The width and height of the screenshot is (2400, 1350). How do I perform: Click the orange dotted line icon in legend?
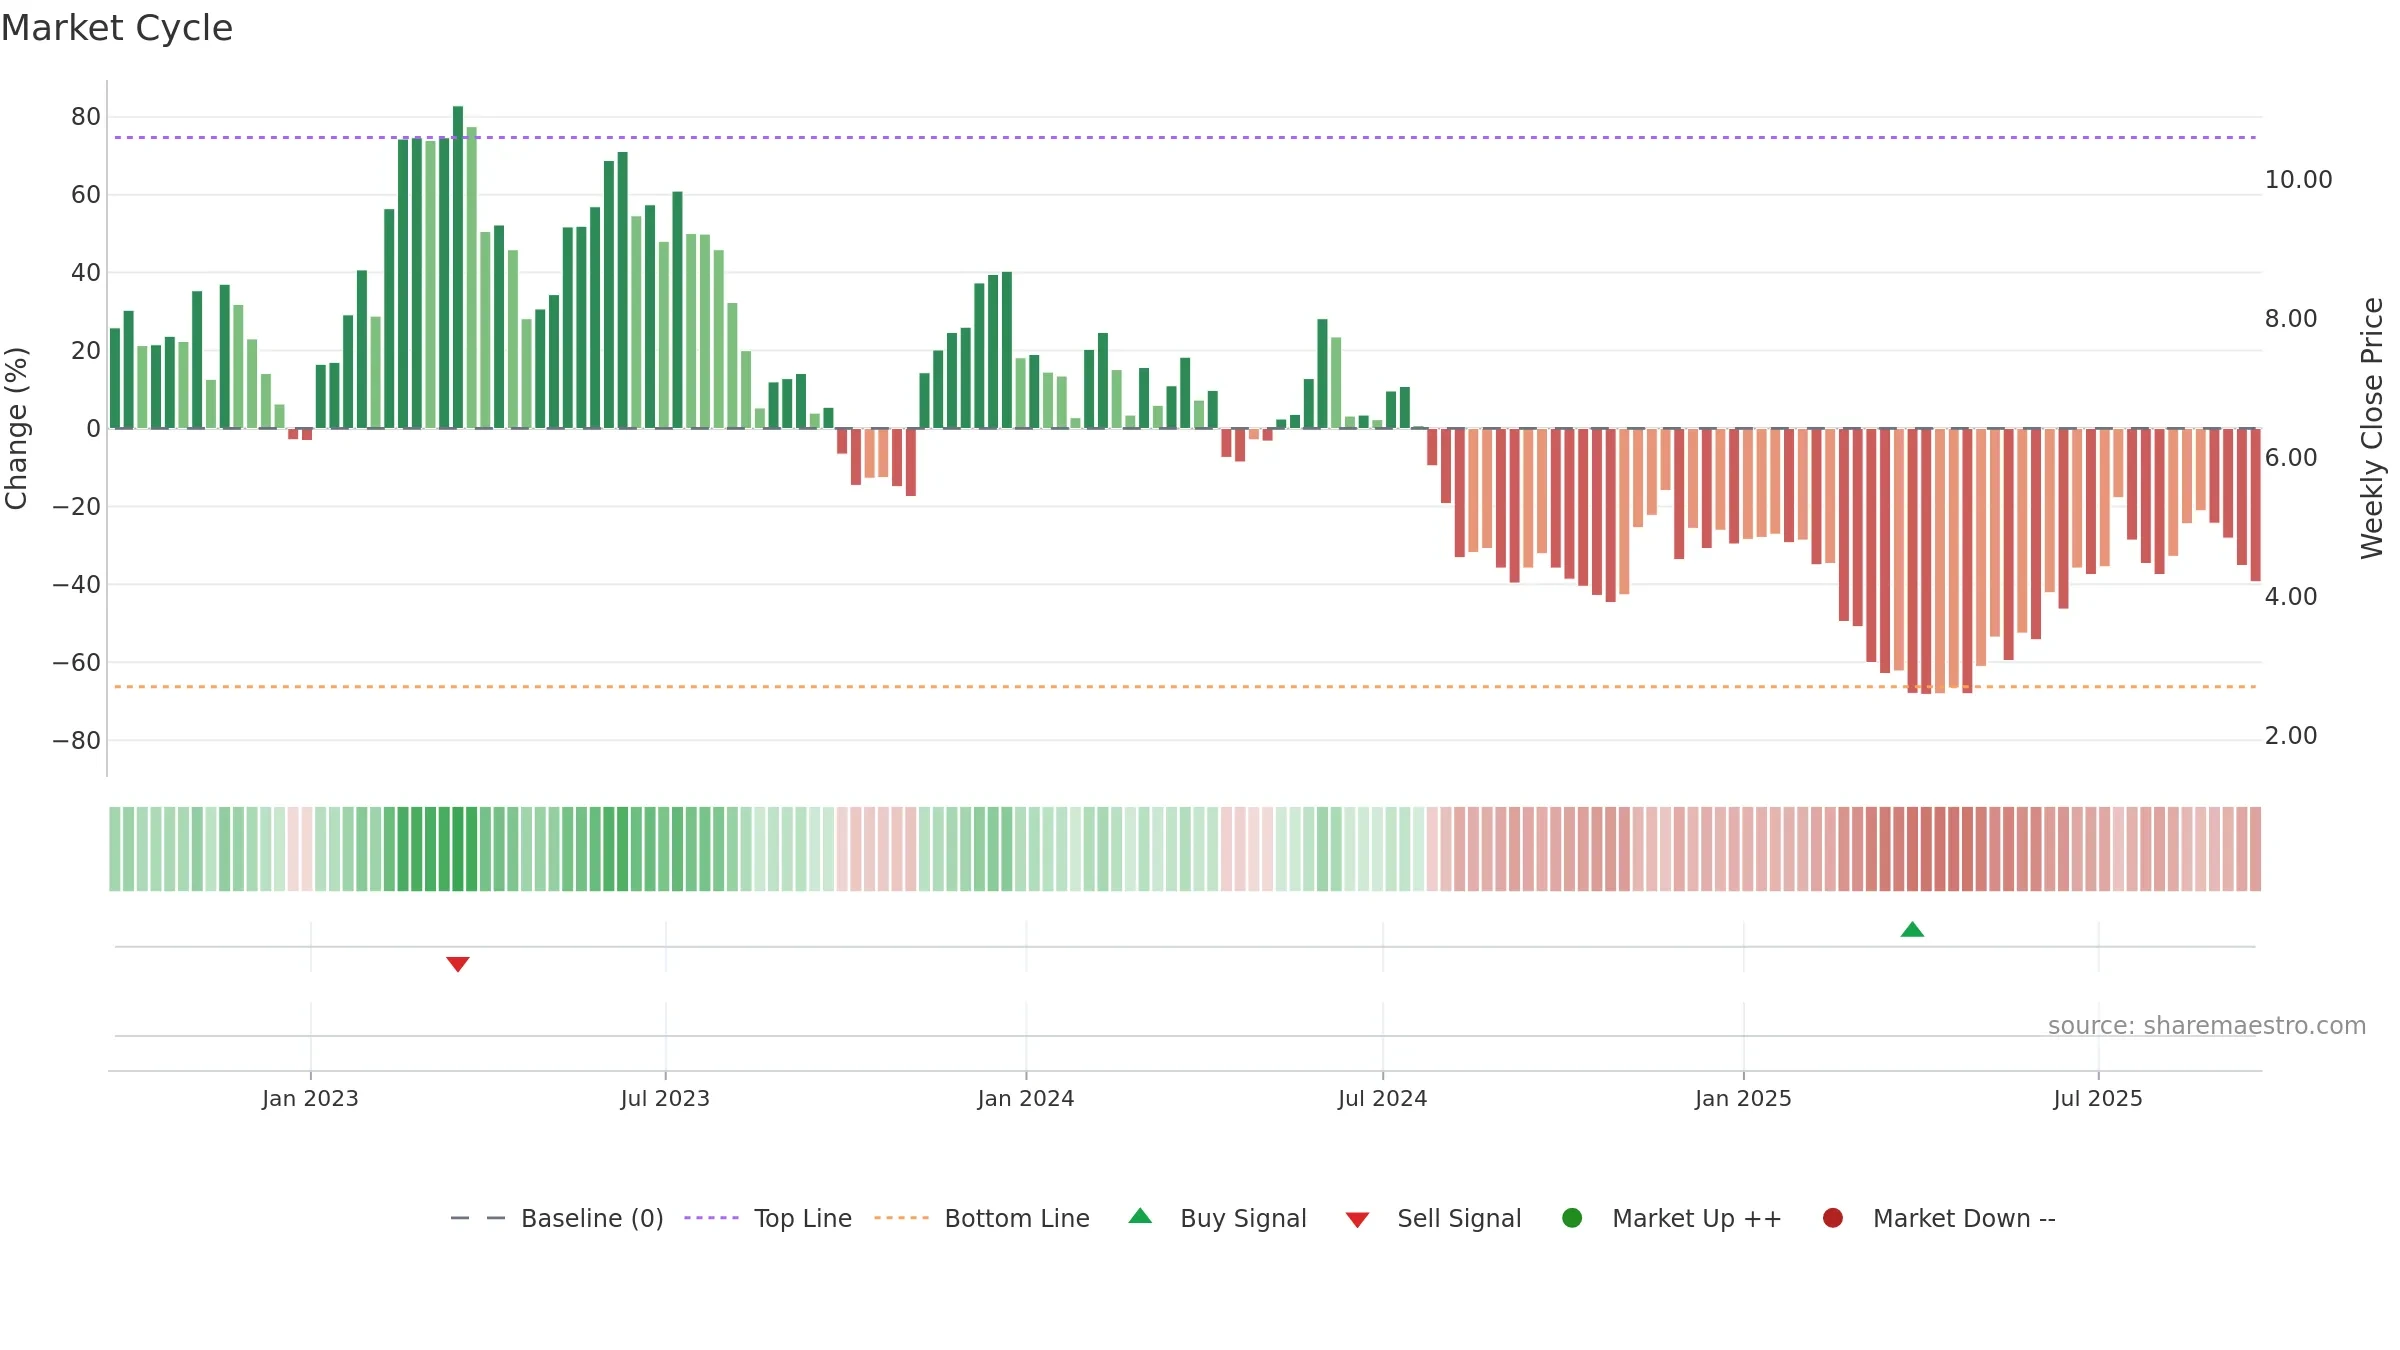[x=901, y=1218]
